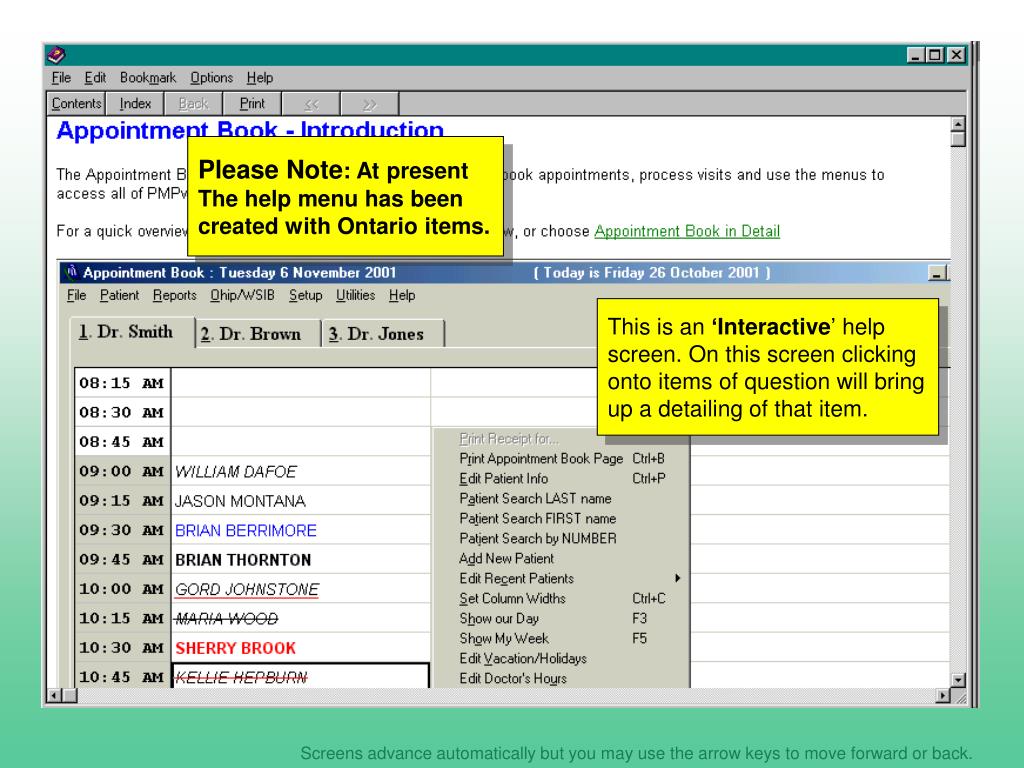Open the Utilities menu
1024x768 pixels.
355,295
